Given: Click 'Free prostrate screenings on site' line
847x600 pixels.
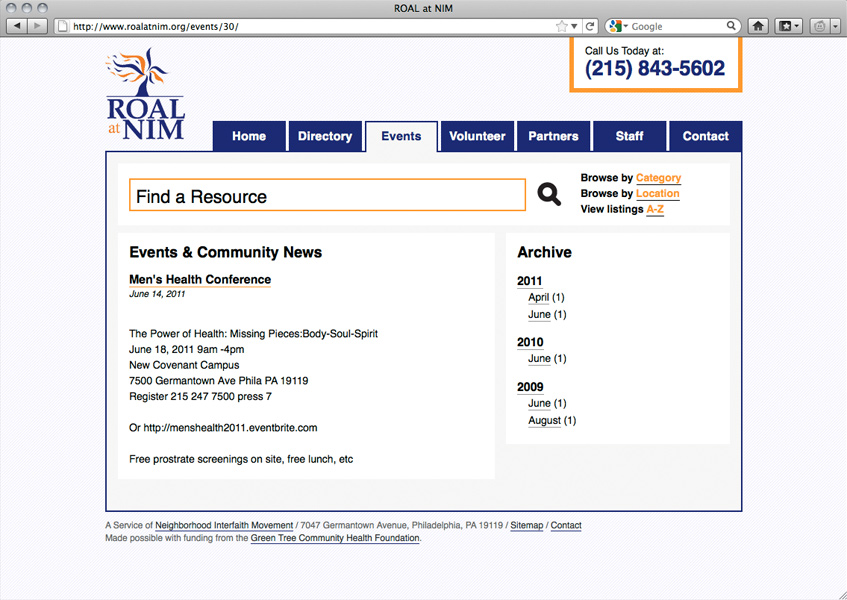Looking at the screenshot, I should pos(241,460).
